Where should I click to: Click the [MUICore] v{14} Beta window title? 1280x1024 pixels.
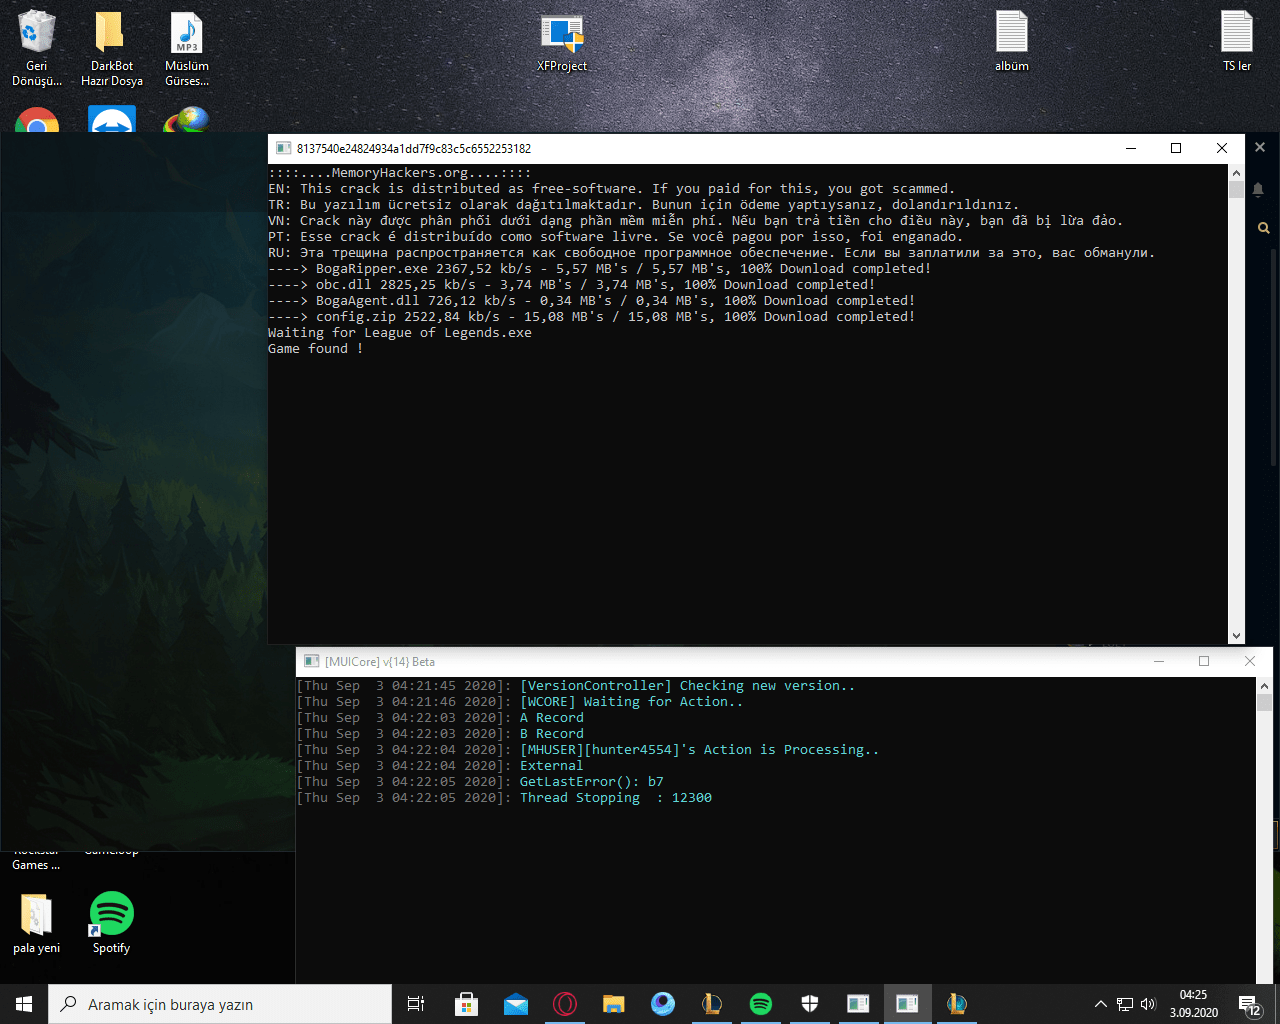[380, 662]
